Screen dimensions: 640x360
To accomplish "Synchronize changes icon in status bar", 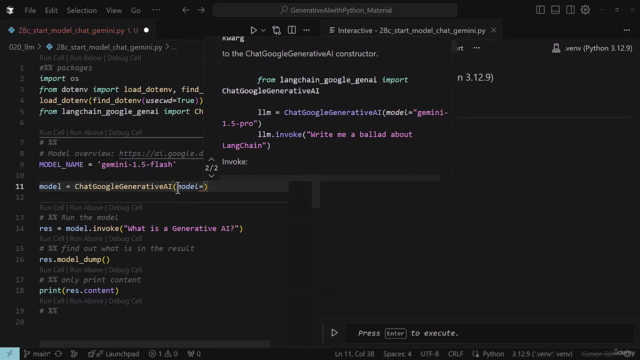I will pos(58,354).
